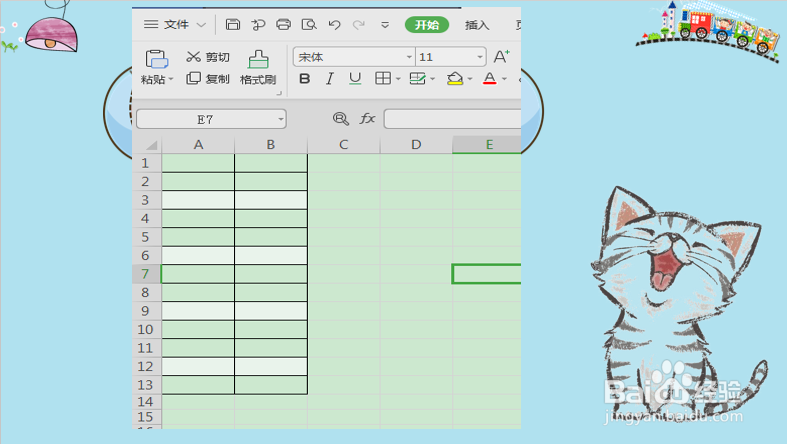The width and height of the screenshot is (787, 444).
Task: Click cell B9
Action: click(271, 311)
